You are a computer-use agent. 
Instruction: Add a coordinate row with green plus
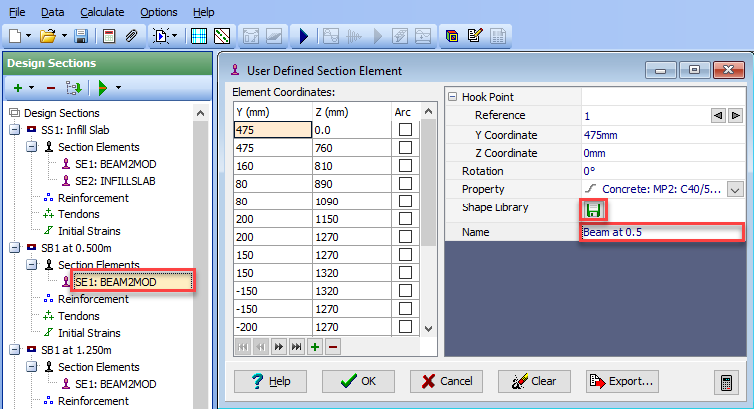tap(314, 347)
